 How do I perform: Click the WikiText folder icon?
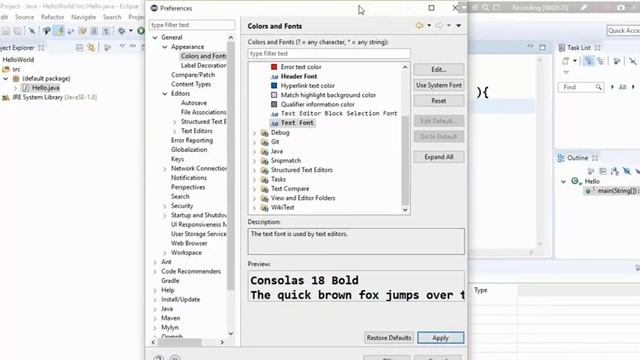tap(264, 208)
